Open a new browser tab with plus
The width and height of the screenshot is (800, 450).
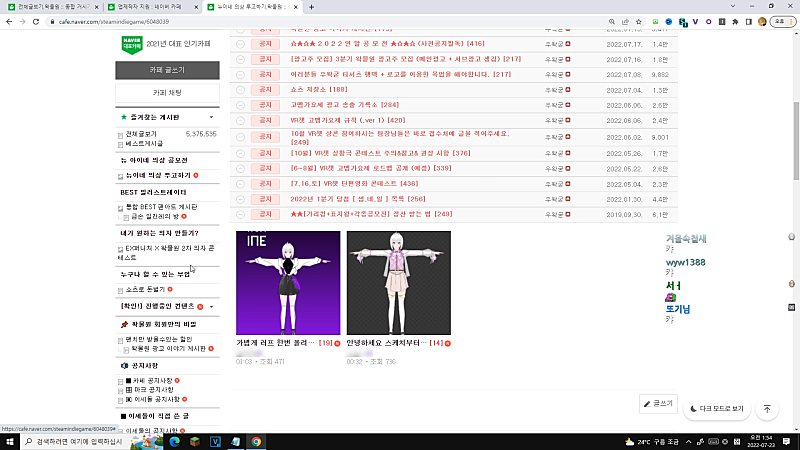click(311, 7)
